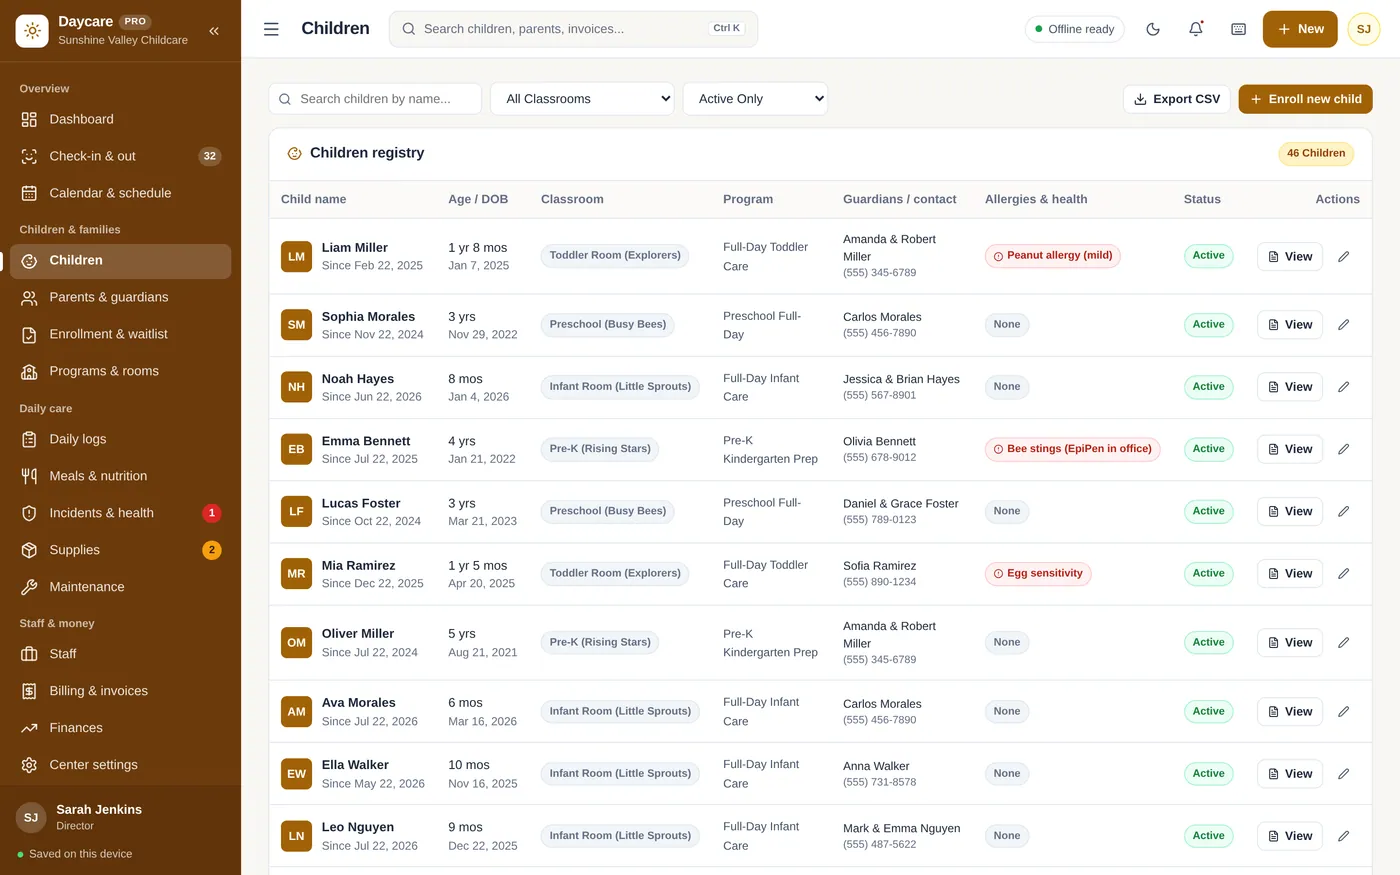The image size is (1400, 875).
Task: Edit Ava Morales with the pencil icon
Action: coord(1344,712)
